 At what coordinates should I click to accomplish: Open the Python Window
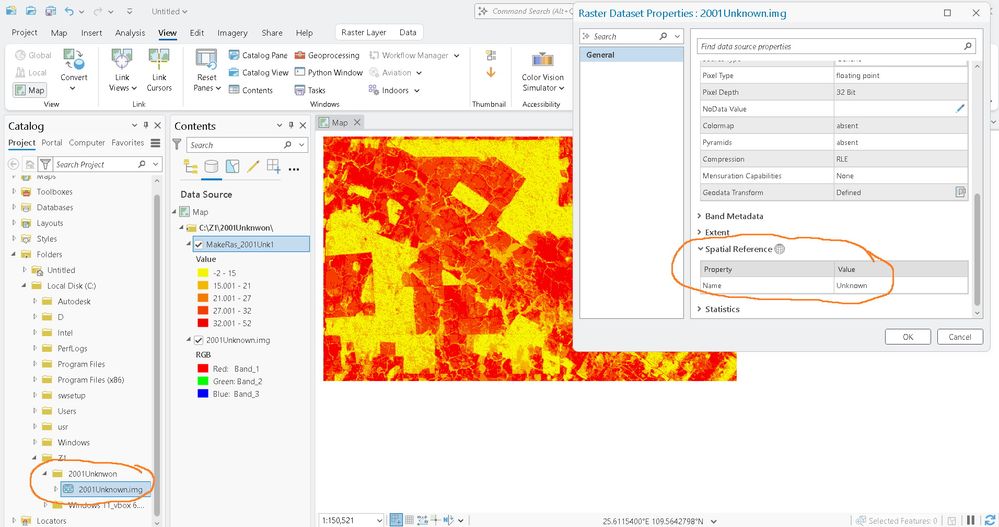tap(328, 73)
